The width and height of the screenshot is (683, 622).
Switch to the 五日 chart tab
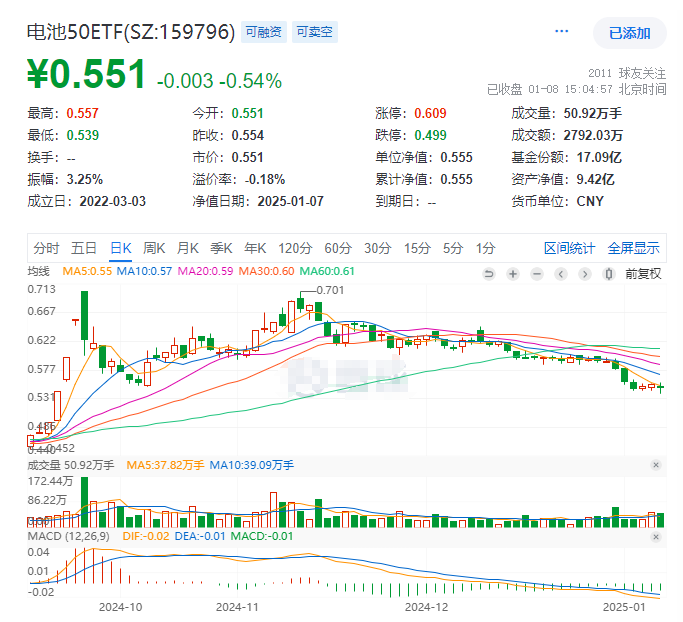(x=84, y=248)
